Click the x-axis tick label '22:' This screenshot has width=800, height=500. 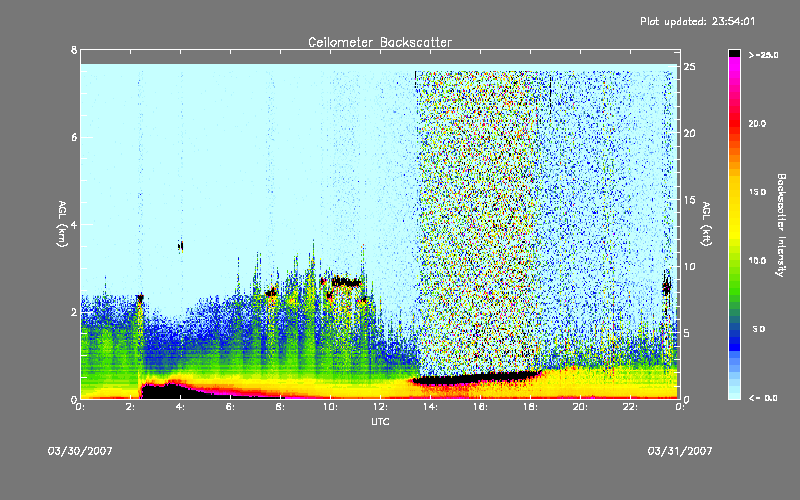tap(631, 407)
